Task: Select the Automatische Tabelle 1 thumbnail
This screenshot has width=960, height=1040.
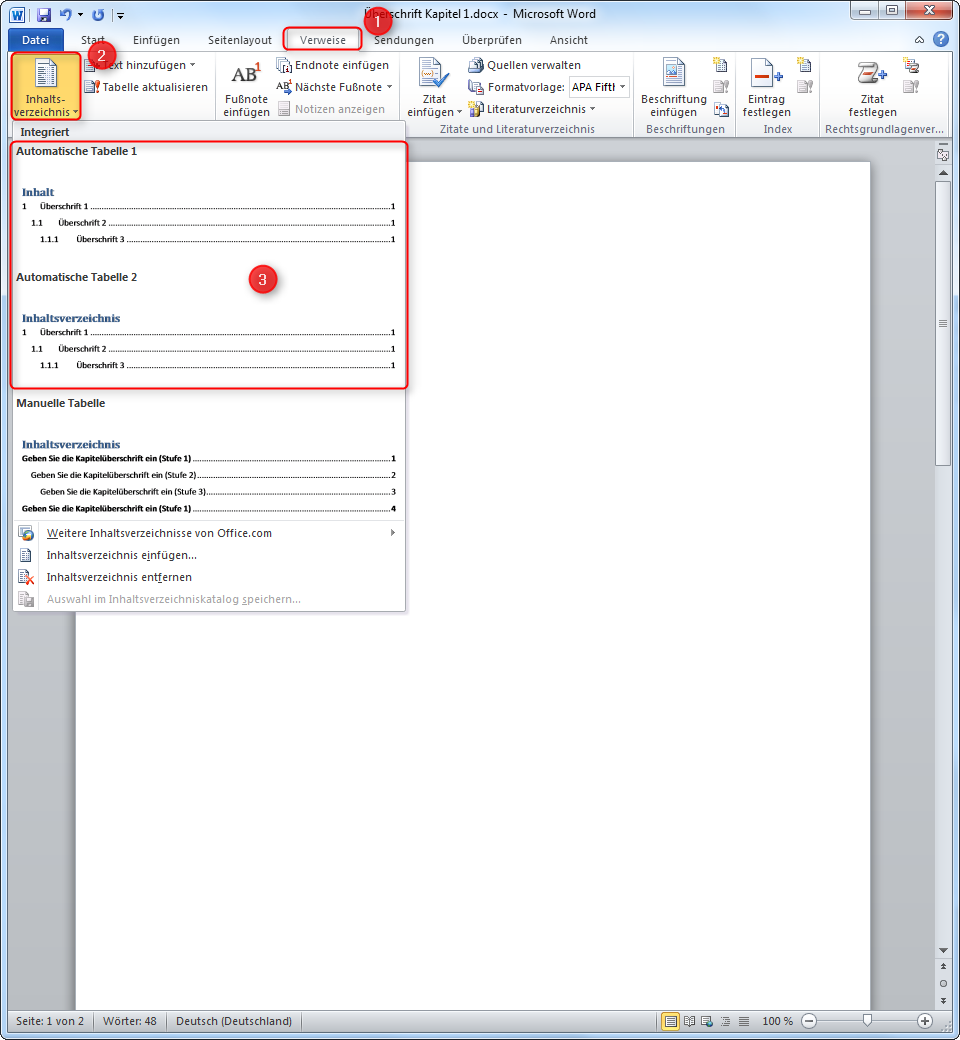Action: coord(208,200)
